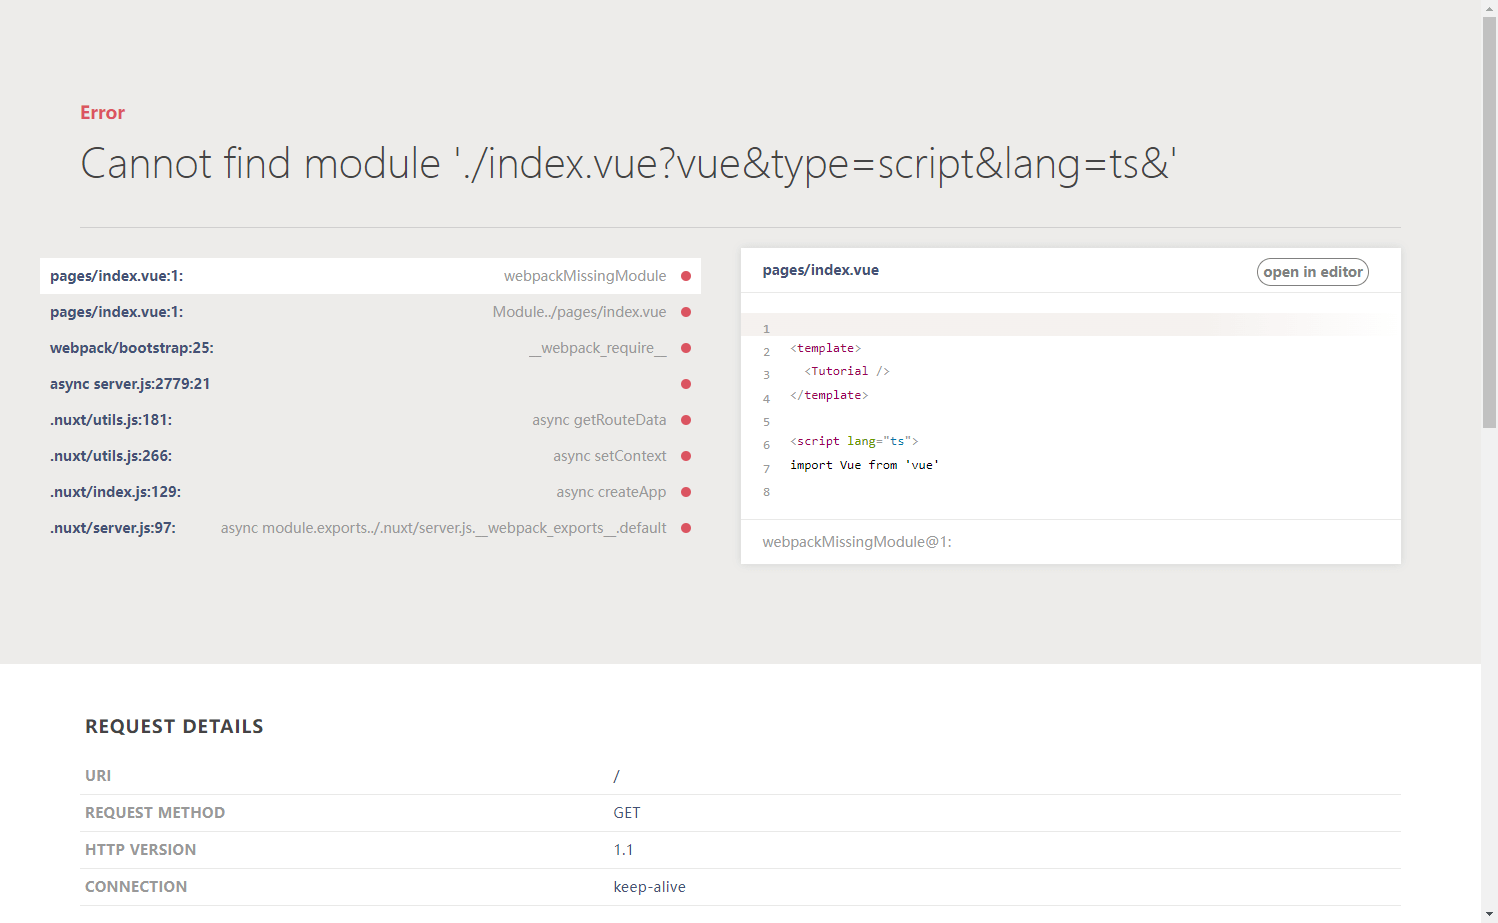Click red dot beside async setContext

686,456
